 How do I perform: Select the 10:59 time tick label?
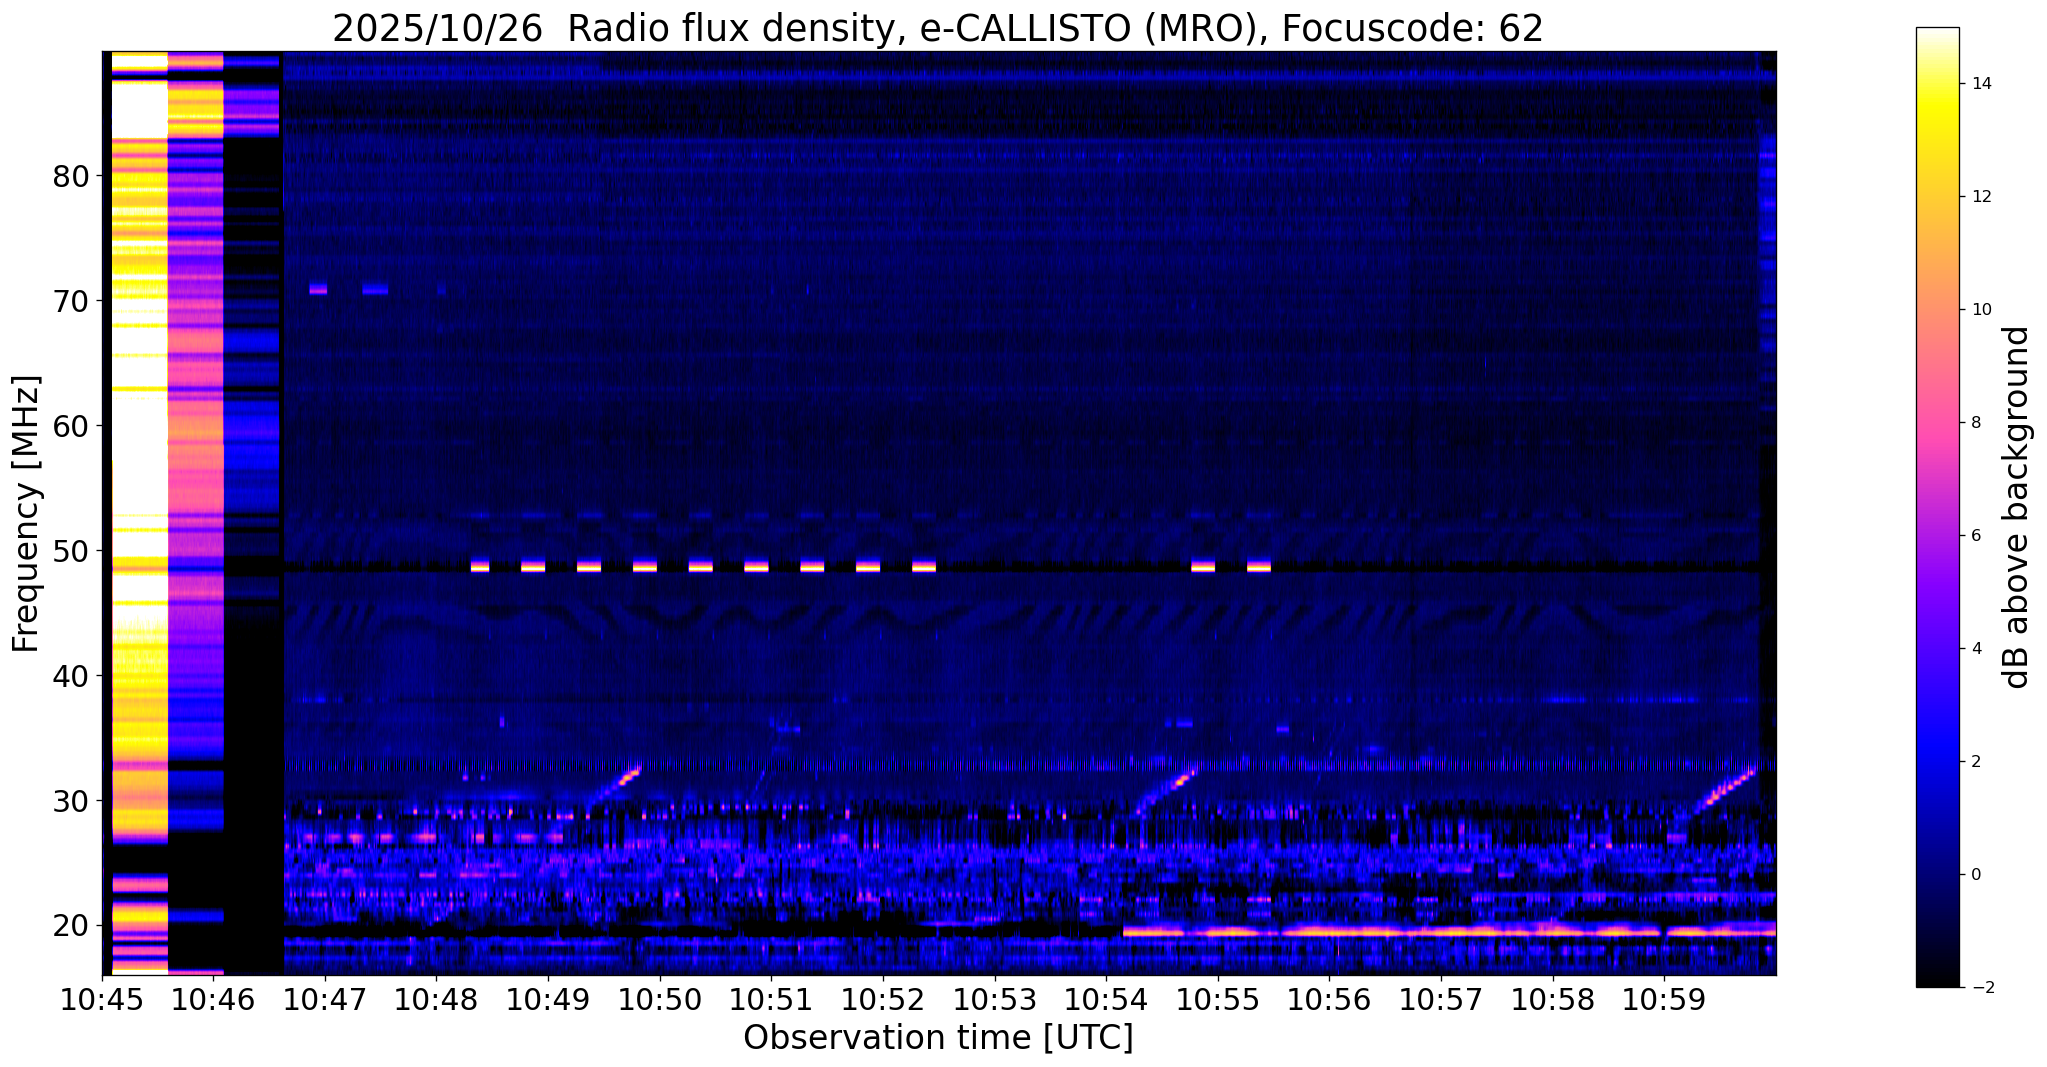(1665, 1000)
